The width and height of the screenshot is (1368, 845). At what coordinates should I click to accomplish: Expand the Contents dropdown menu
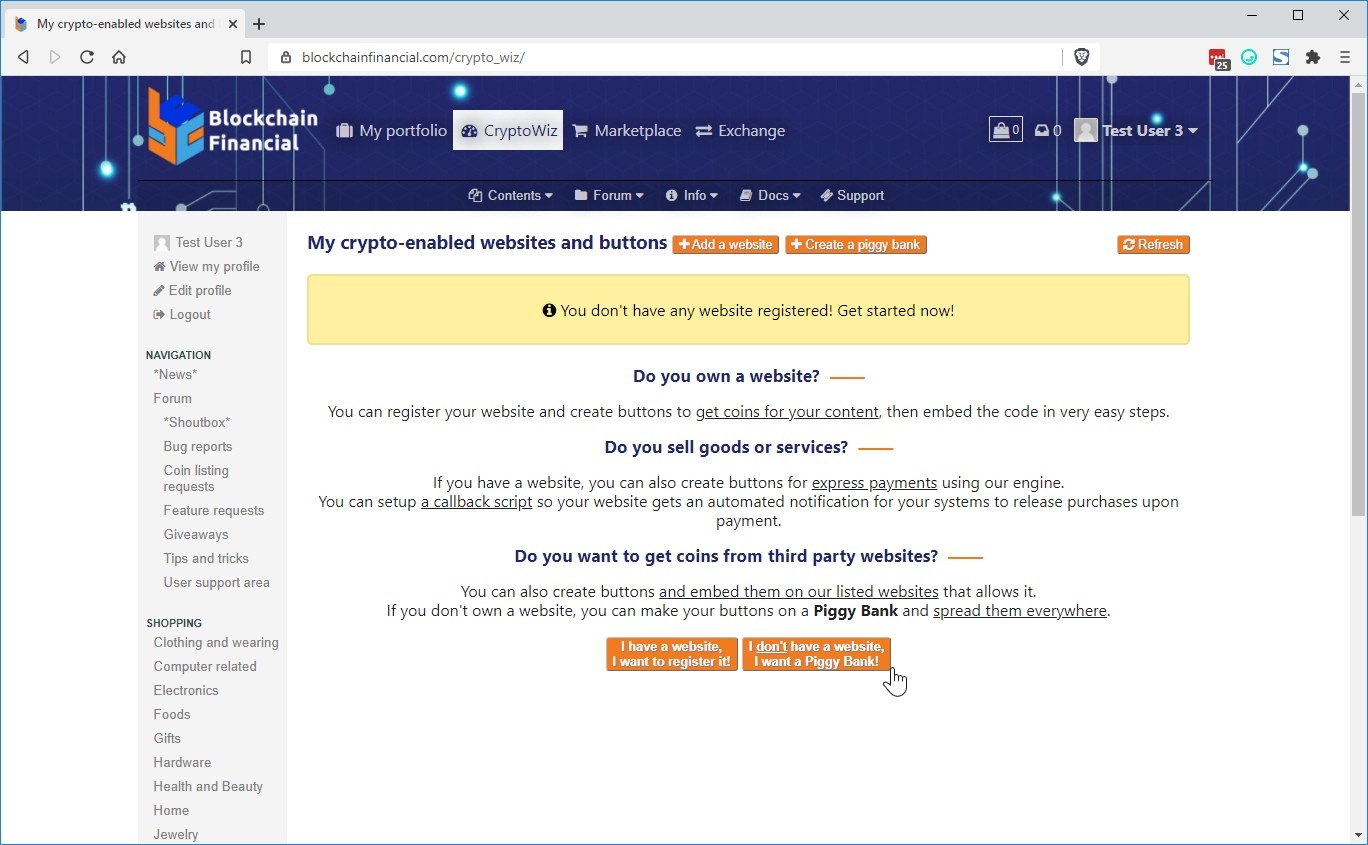tap(511, 196)
